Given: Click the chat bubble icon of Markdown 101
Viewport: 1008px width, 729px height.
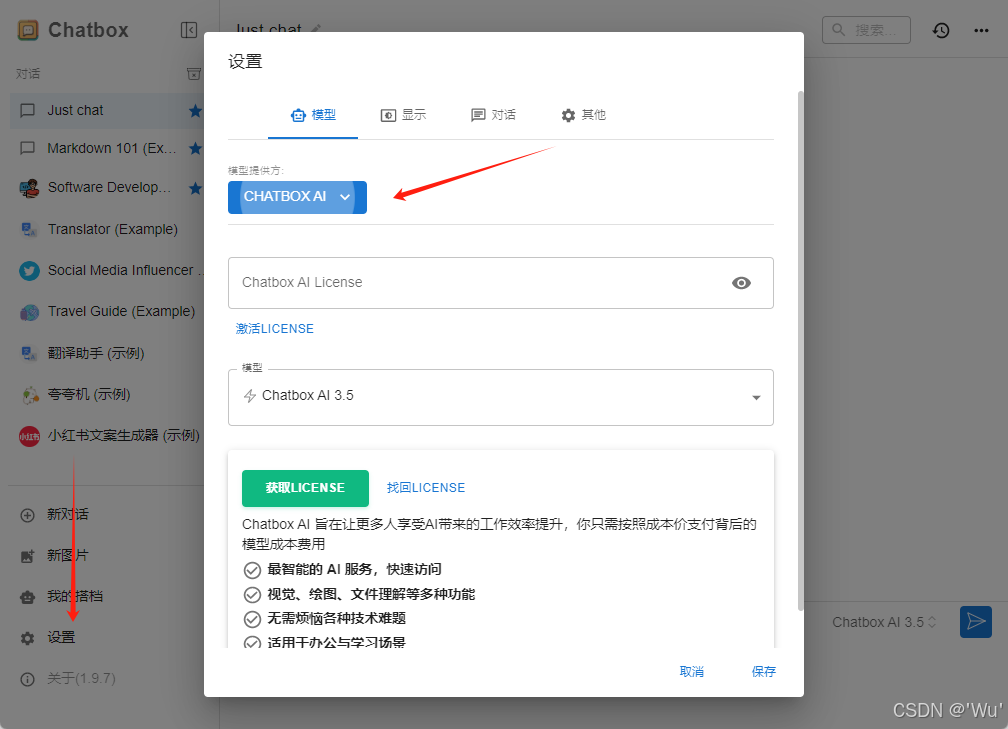Looking at the screenshot, I should (x=28, y=148).
